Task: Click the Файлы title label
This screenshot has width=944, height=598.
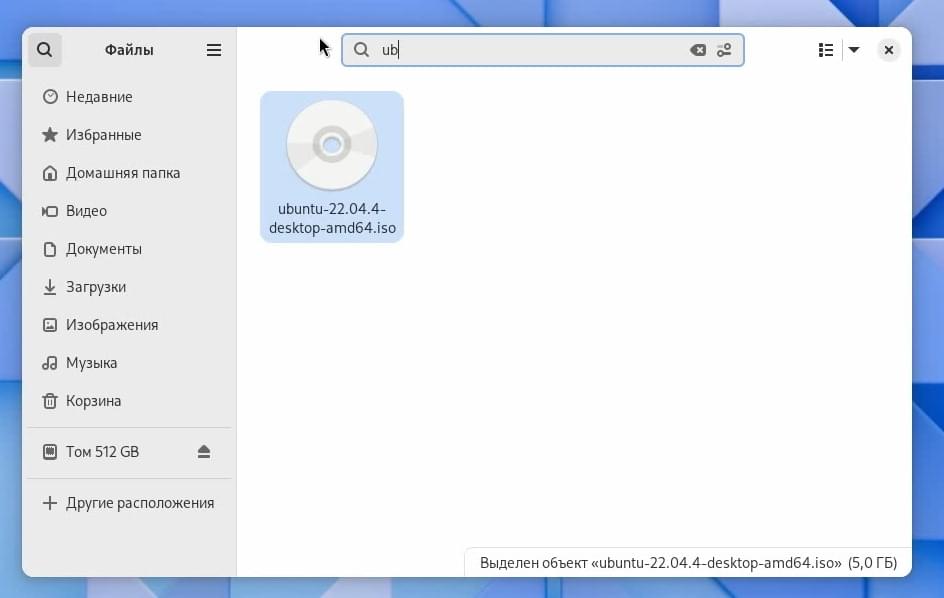Action: click(129, 50)
